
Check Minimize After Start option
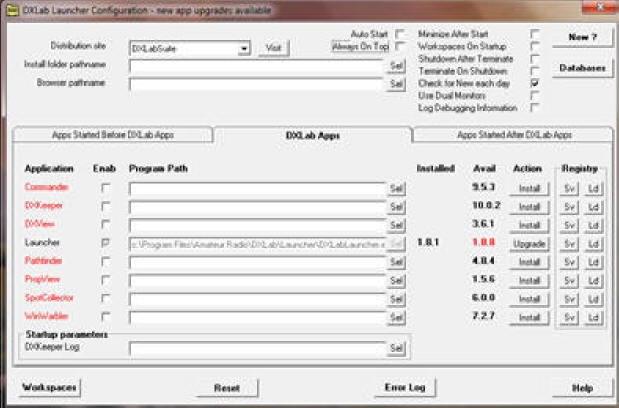(x=535, y=34)
